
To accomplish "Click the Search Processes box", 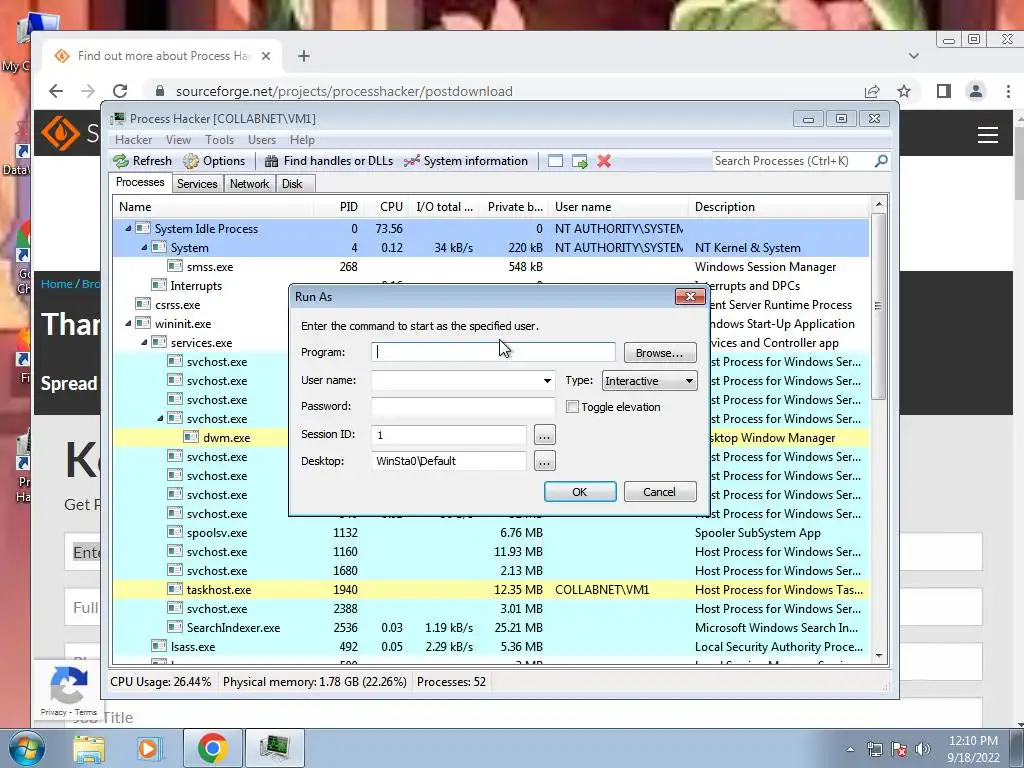I will [x=792, y=161].
